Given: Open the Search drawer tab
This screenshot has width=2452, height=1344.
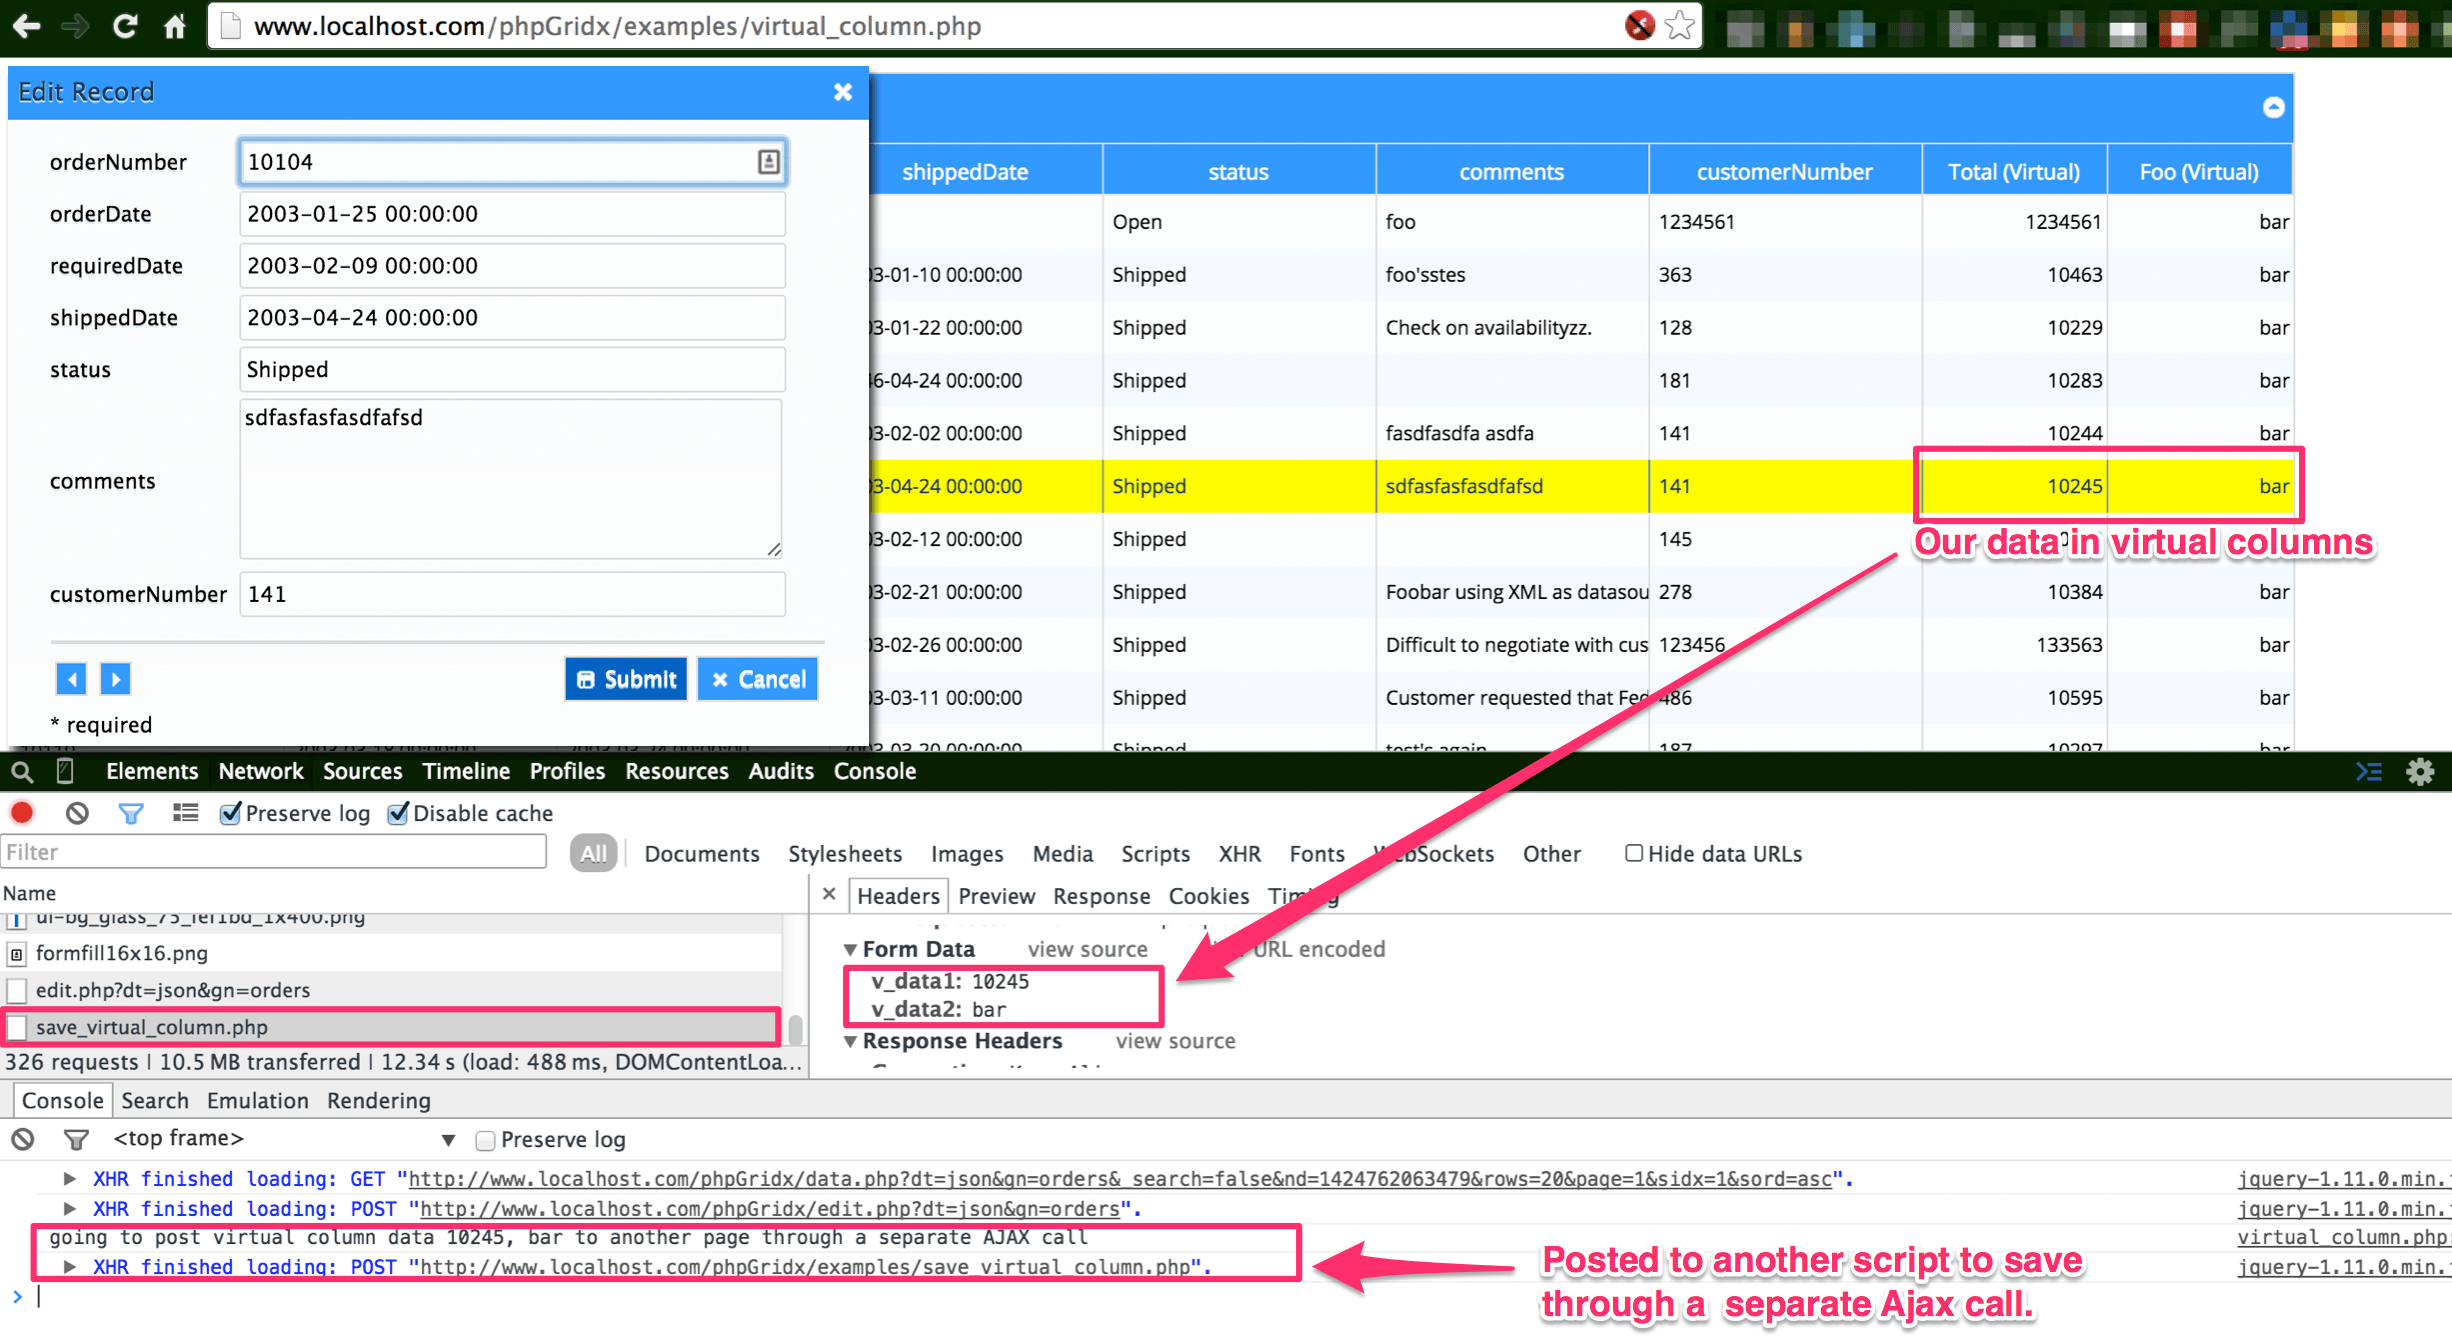Looking at the screenshot, I should pyautogui.click(x=155, y=1101).
